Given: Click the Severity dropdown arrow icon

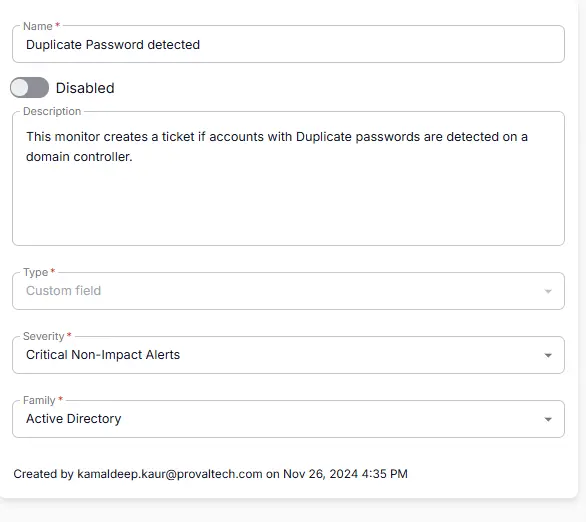Looking at the screenshot, I should point(548,355).
